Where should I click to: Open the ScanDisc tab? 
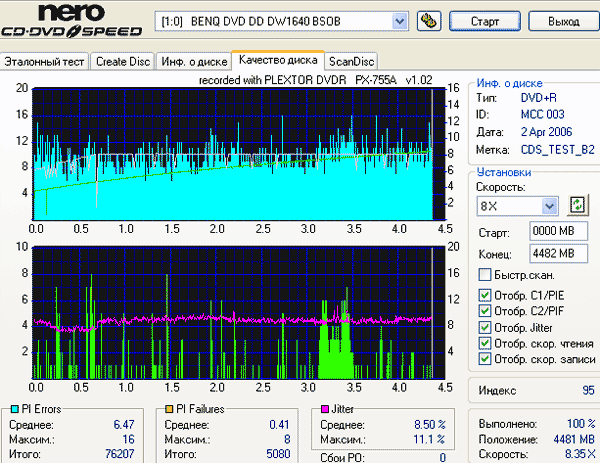click(x=351, y=62)
